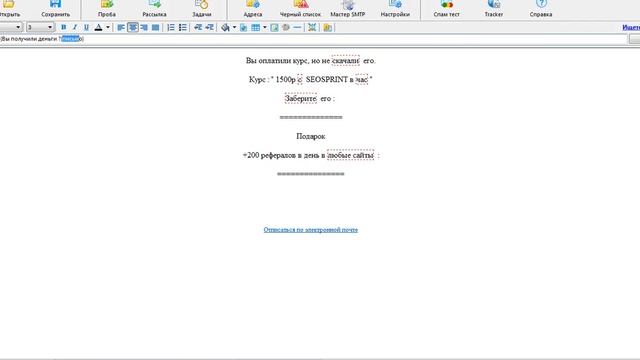Viewport: 640px width, 360px height.
Task: Open the Черный список blacklist
Action: pos(300,9)
